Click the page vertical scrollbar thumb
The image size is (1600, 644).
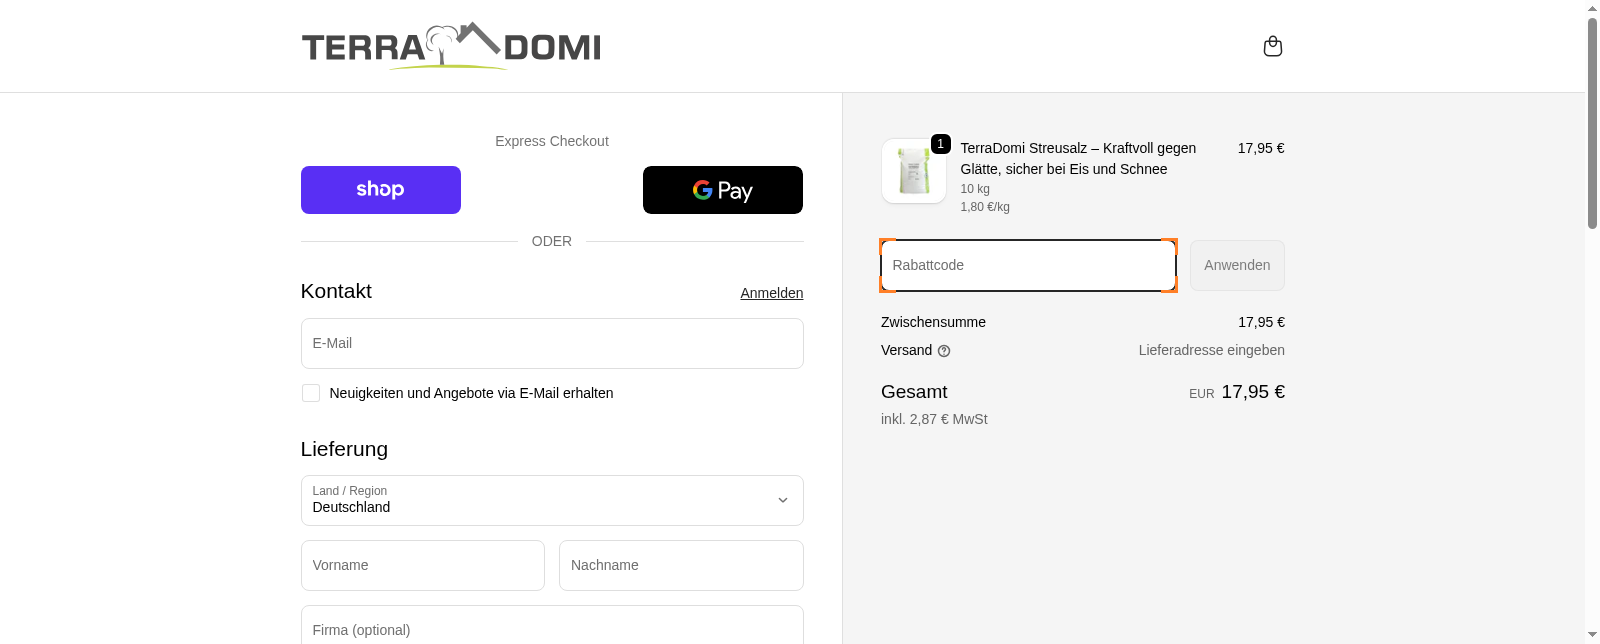1592,120
